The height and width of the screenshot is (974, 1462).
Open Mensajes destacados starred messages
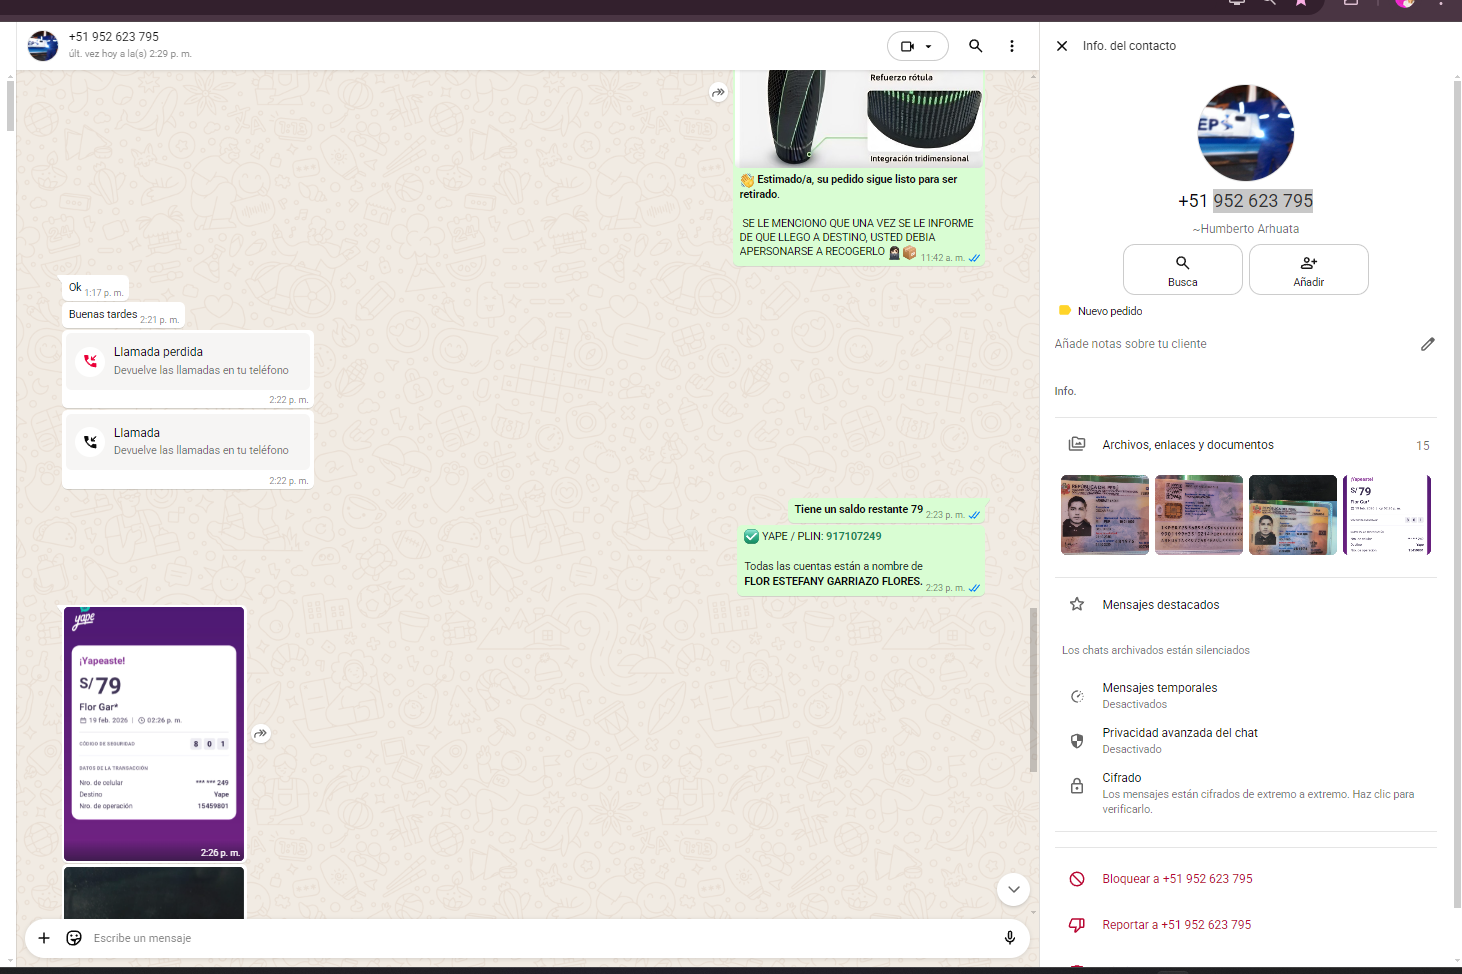tap(1160, 605)
